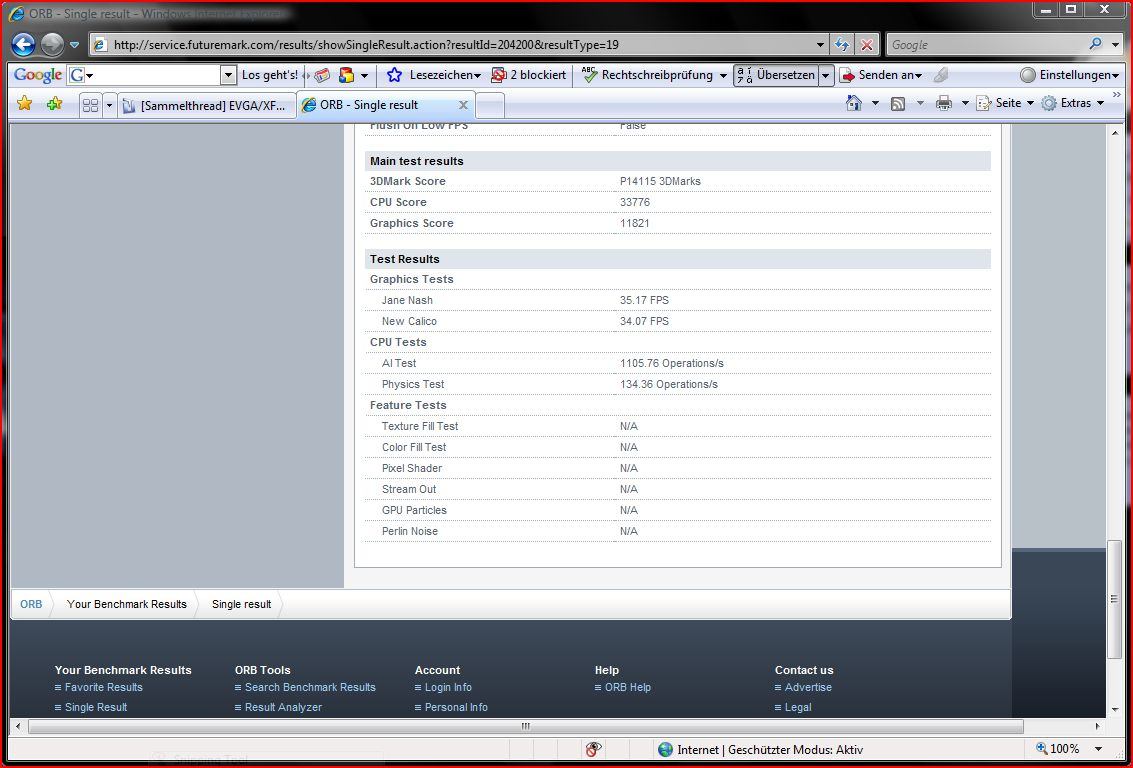Screen dimensions: 1133x768
Task: Open the "Result Analyzer" footer link
Action: (283, 707)
